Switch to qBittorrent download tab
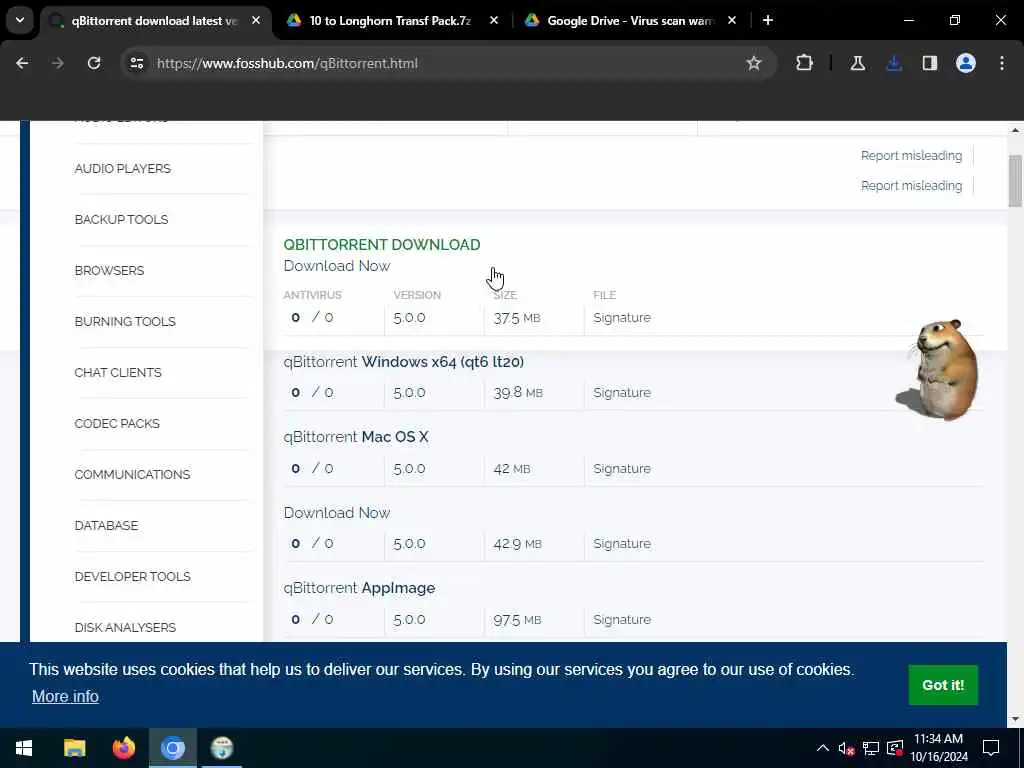 coord(155,20)
